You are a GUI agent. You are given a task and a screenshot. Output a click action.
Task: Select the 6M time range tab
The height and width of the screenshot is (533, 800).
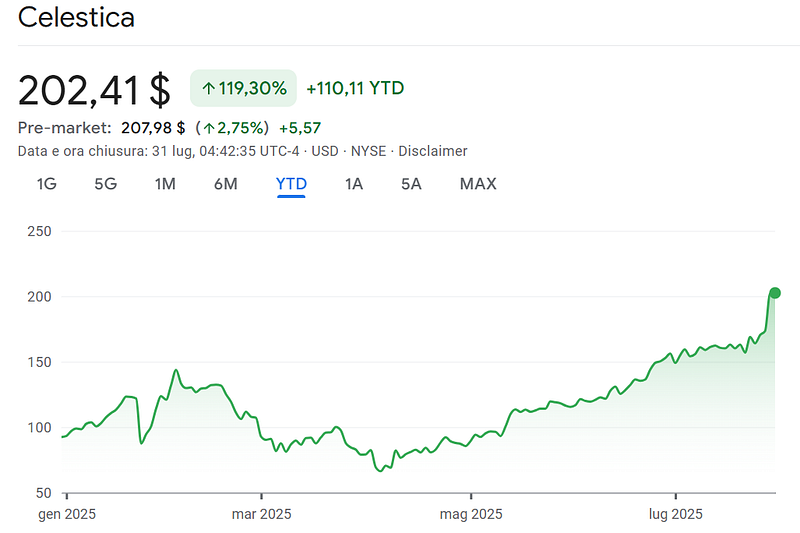tap(225, 184)
